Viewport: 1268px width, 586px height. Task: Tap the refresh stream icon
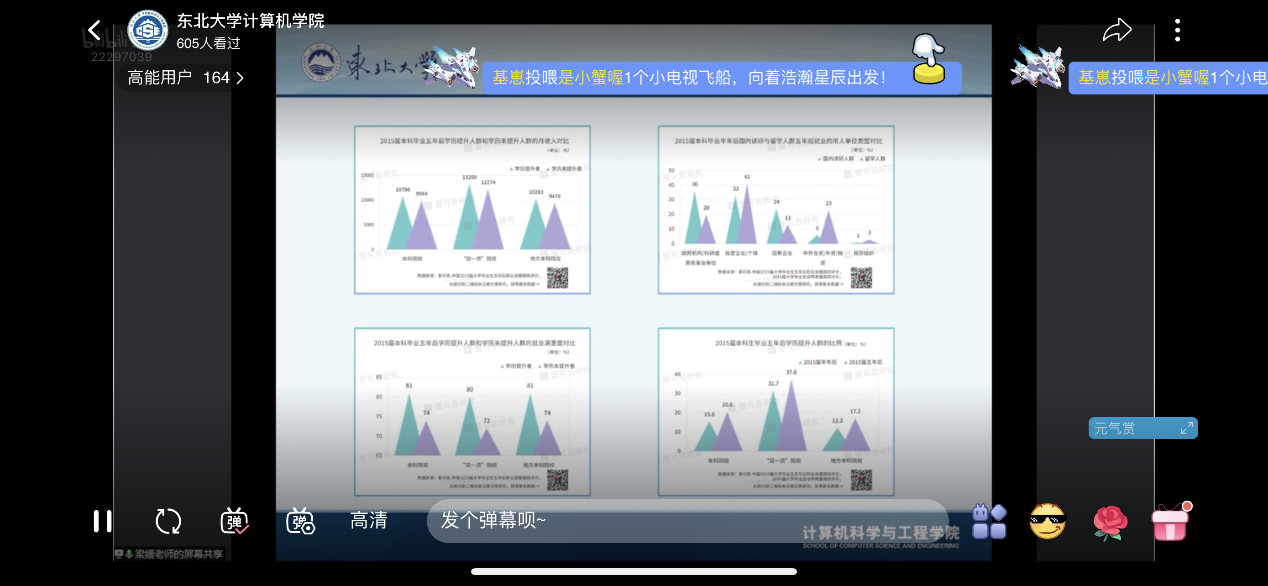168,521
